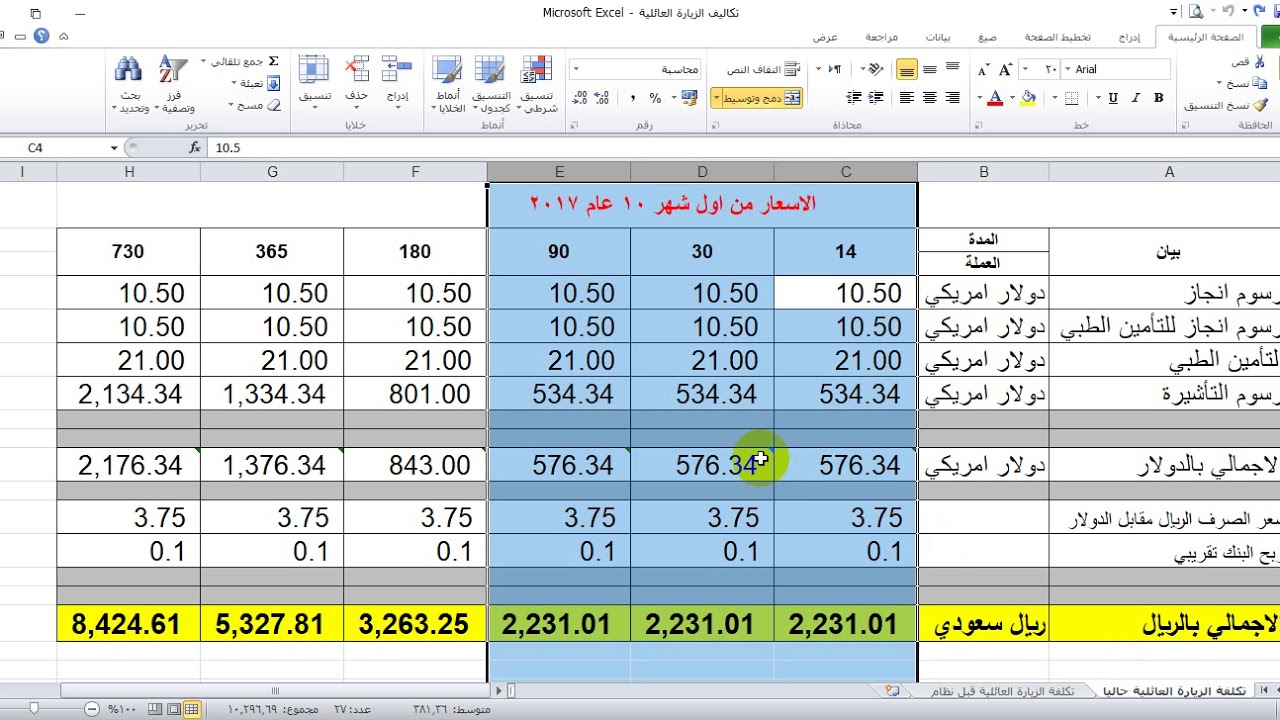The height and width of the screenshot is (720, 1280).
Task: Click Format cells (تنسيق) icon
Action: pyautogui.click(x=315, y=70)
